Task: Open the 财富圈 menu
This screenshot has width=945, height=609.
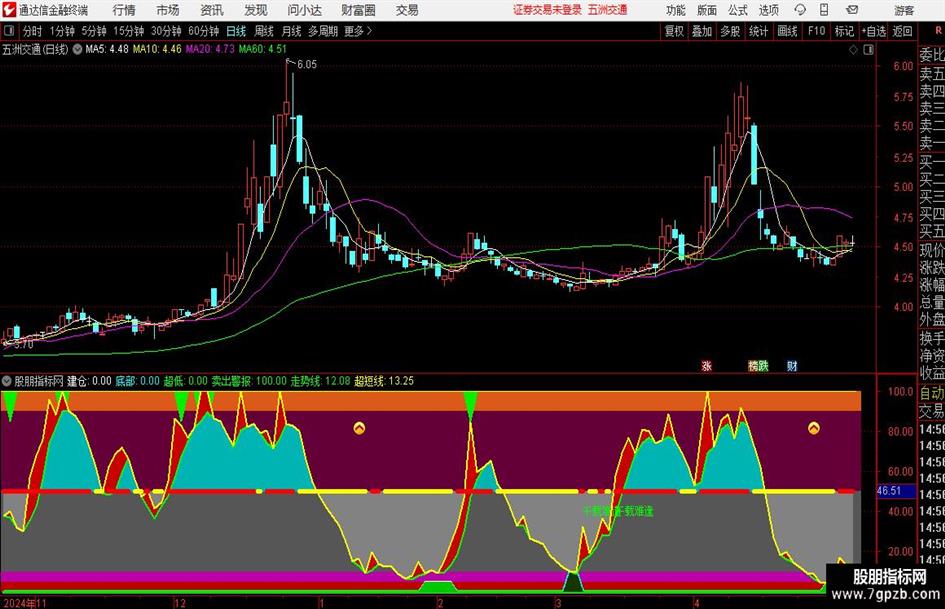Action: click(358, 10)
